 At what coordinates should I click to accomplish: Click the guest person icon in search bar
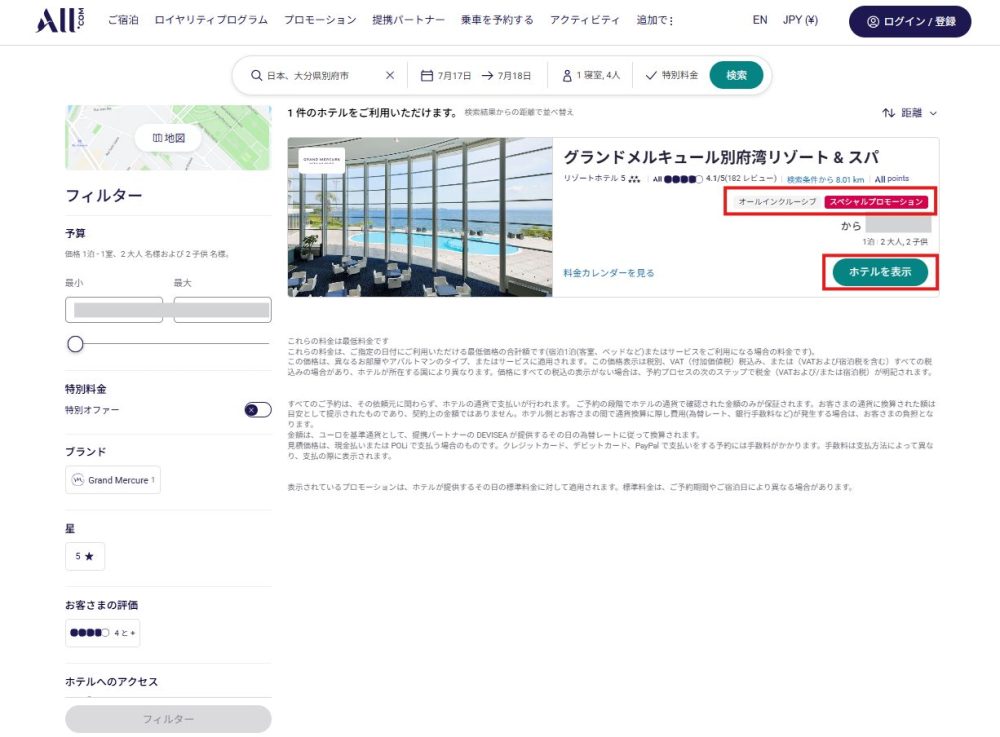(566, 75)
